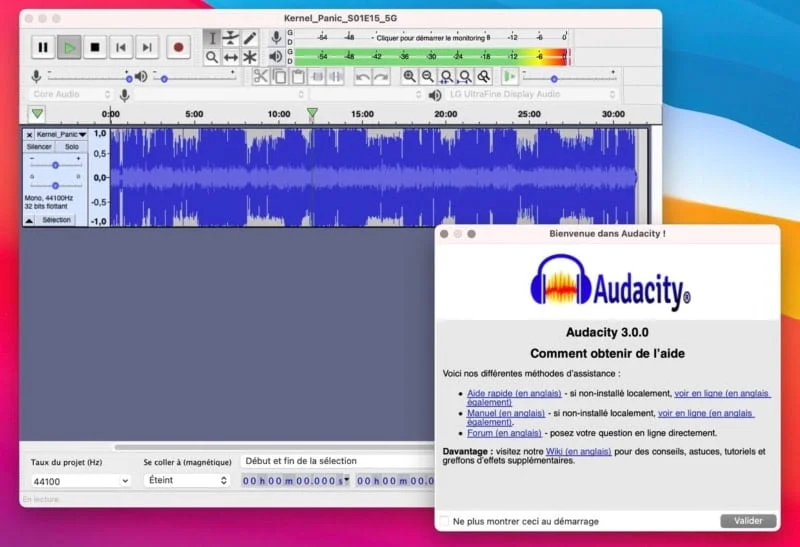The image size is (800, 547).
Task: Open Aide rapide (en anglais) link
Action: pyautogui.click(x=514, y=393)
